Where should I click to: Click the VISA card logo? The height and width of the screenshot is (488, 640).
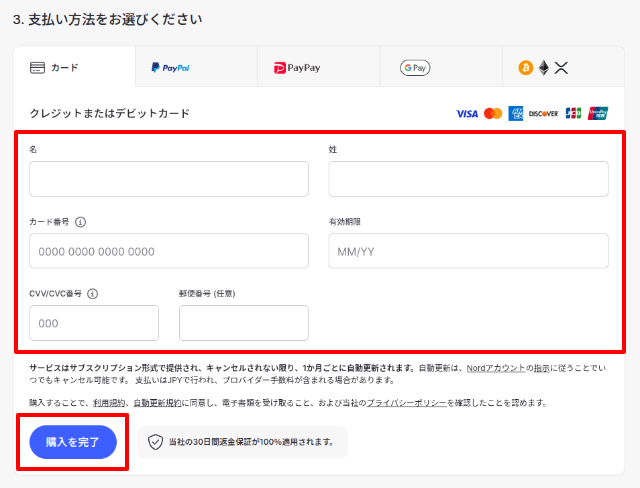point(467,114)
